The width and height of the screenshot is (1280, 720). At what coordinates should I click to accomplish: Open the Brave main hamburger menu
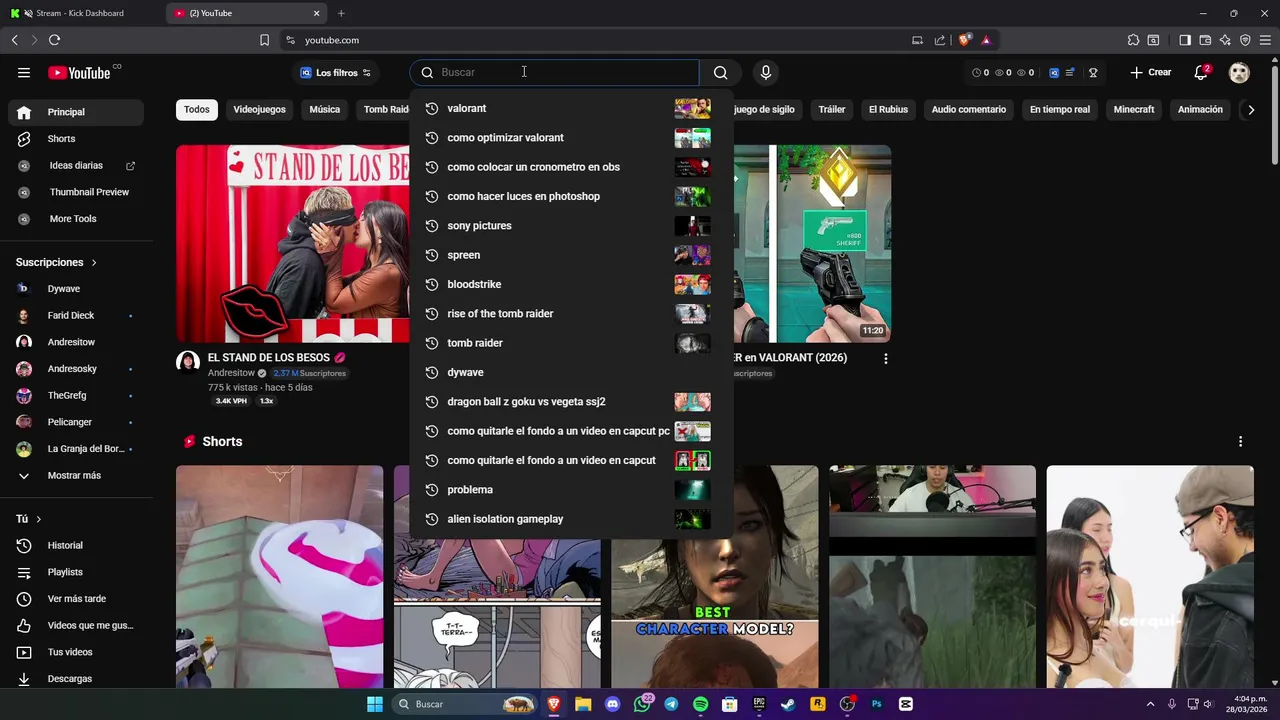click(1265, 40)
